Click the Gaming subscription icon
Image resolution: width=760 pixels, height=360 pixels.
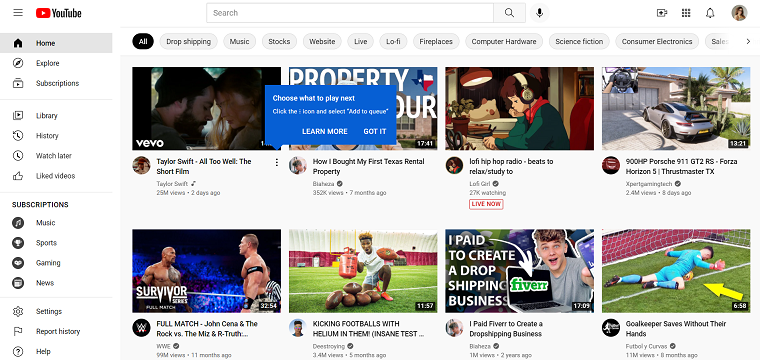point(18,263)
